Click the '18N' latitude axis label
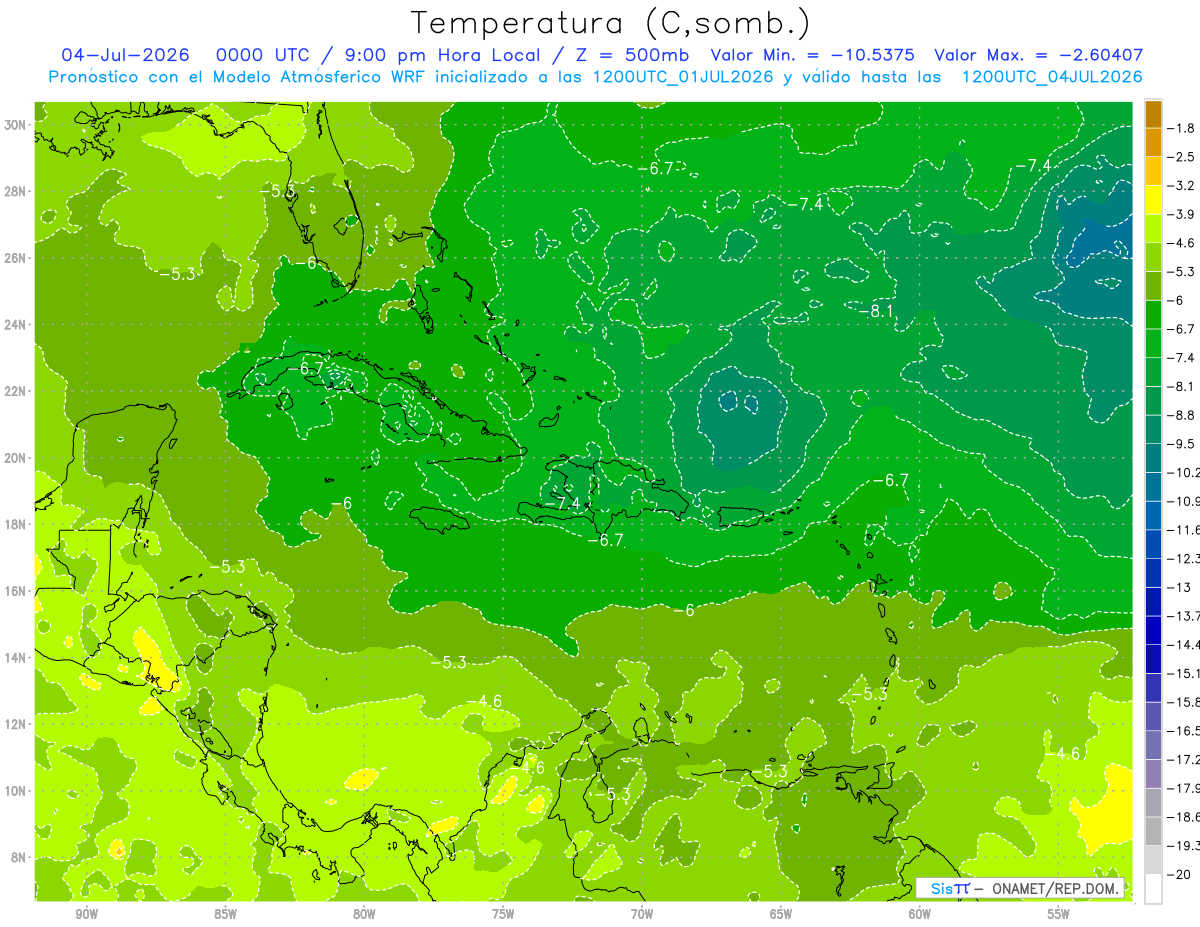This screenshot has height=927, width=1200. [x=14, y=524]
